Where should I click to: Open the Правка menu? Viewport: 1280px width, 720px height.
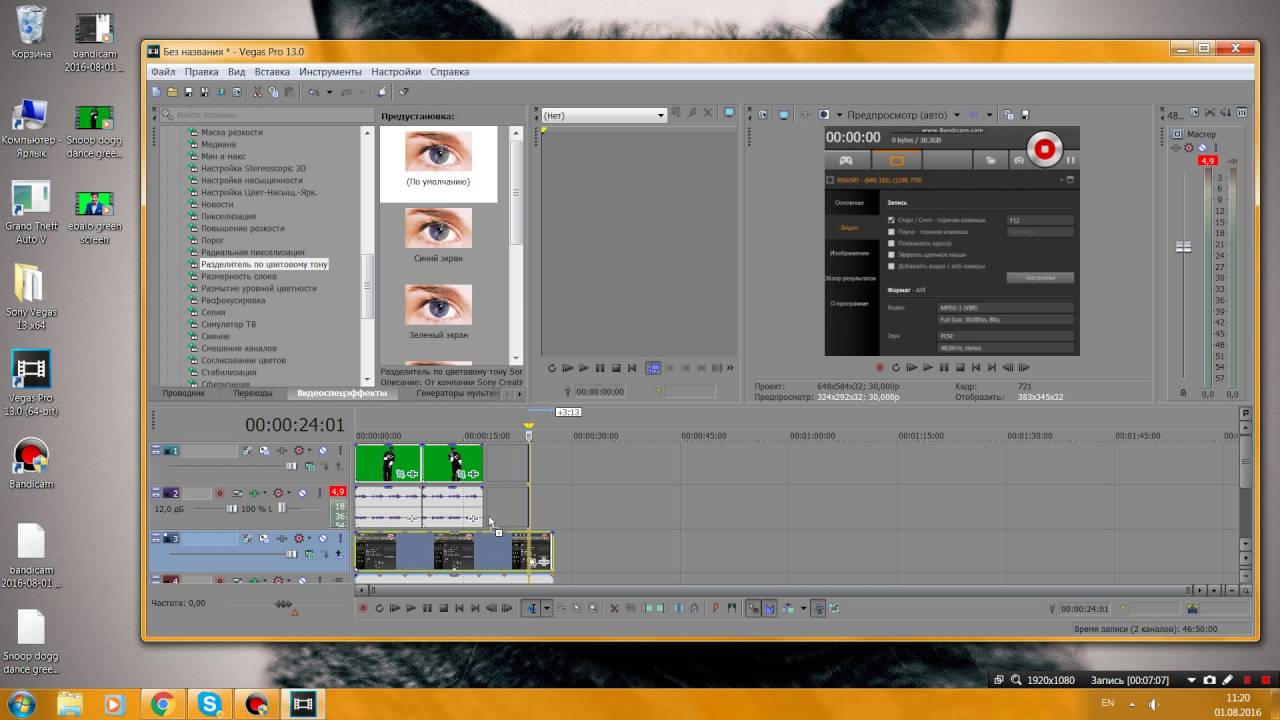(202, 72)
